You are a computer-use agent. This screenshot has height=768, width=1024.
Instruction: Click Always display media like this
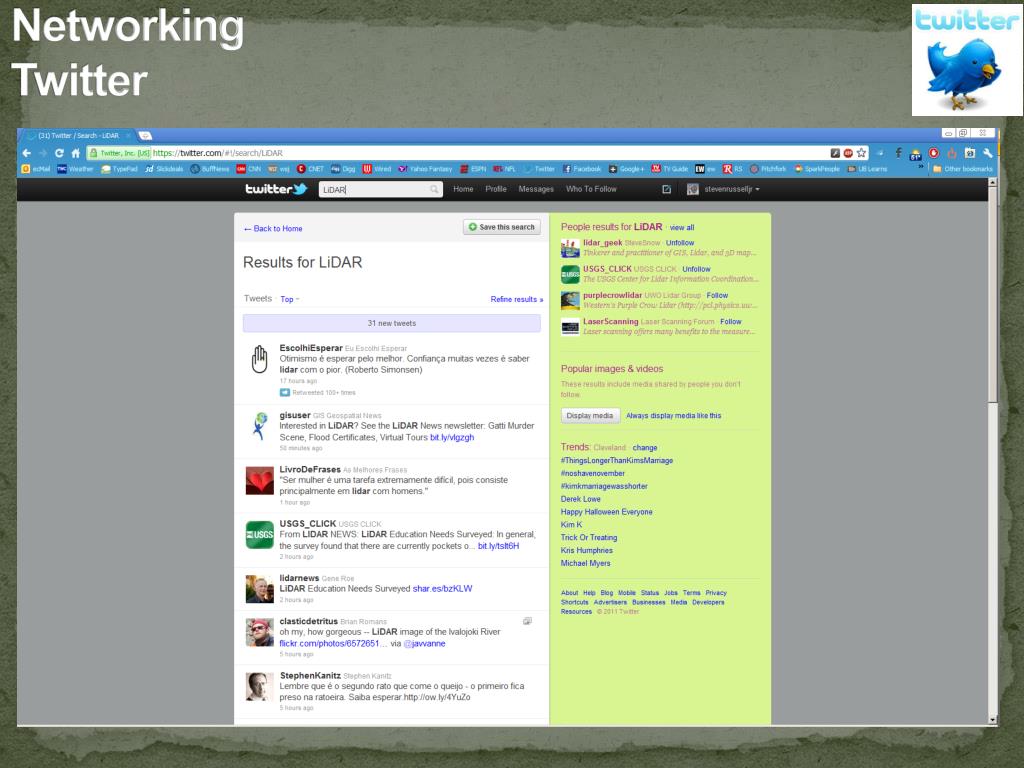pos(674,415)
